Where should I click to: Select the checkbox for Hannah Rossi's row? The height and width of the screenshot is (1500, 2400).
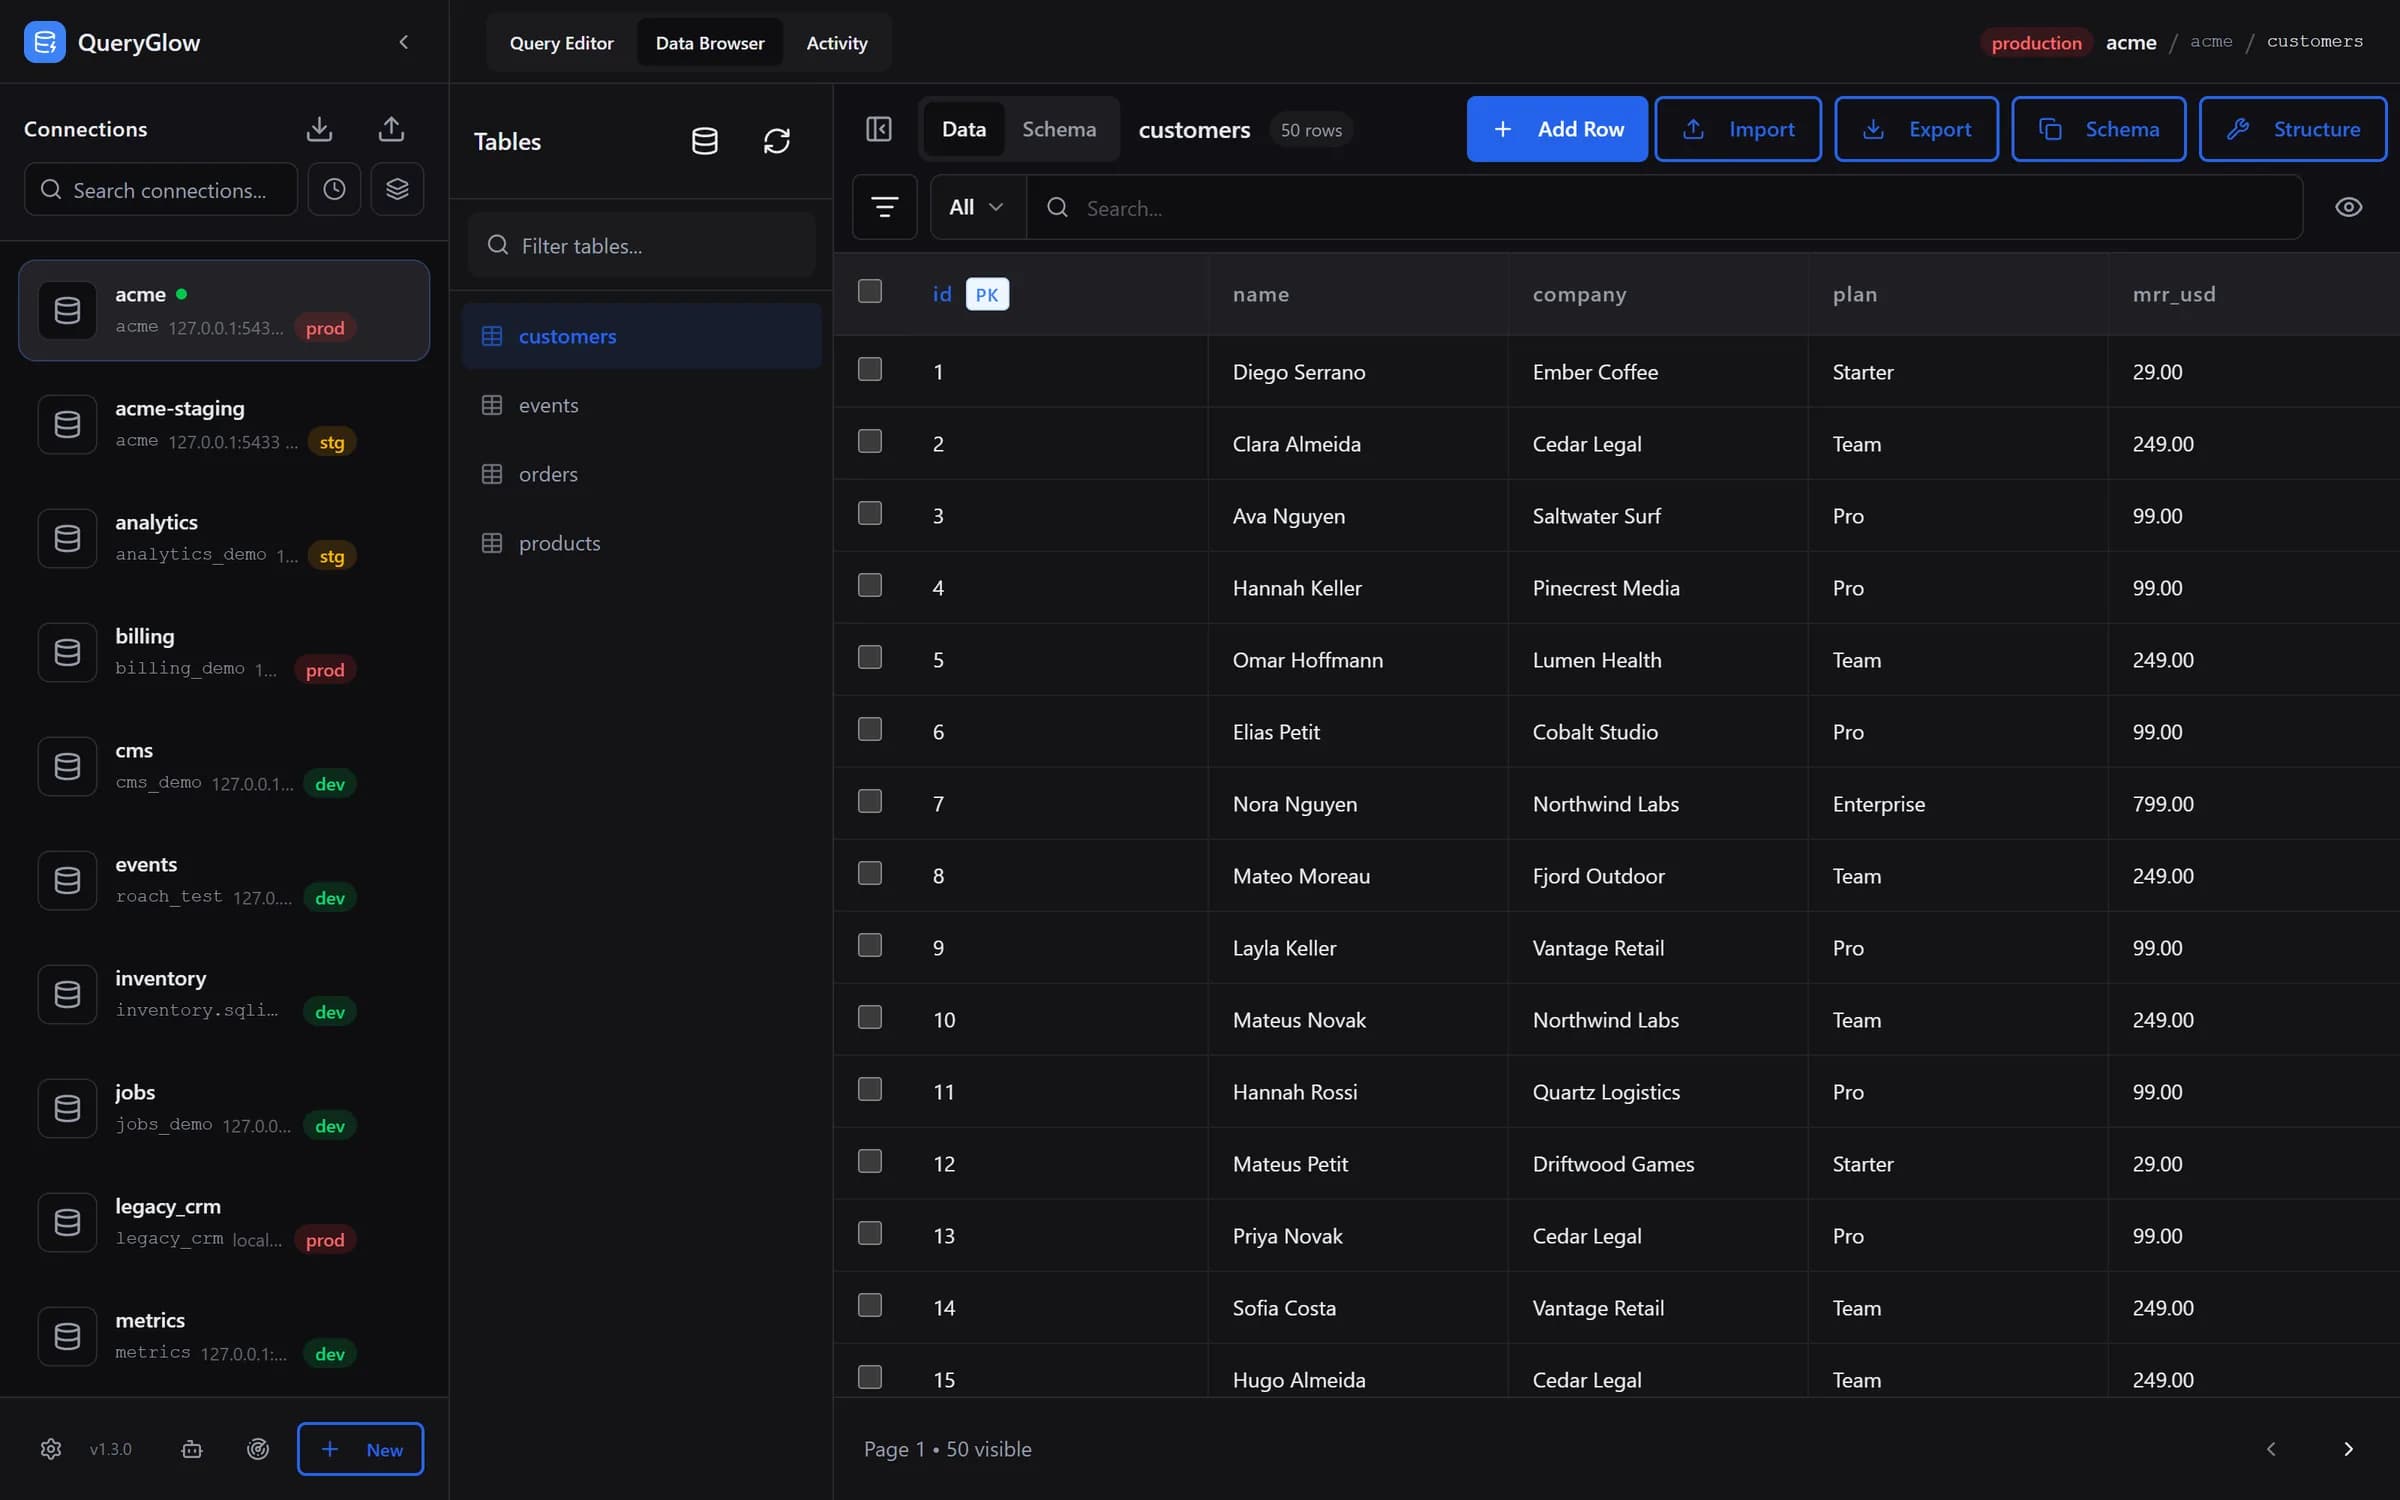click(870, 1089)
